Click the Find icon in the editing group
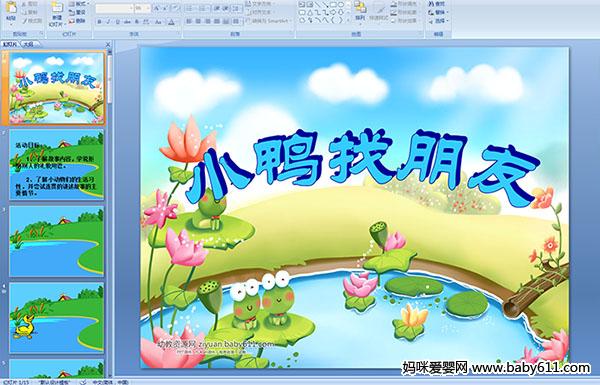The width and height of the screenshot is (600, 385). click(437, 4)
